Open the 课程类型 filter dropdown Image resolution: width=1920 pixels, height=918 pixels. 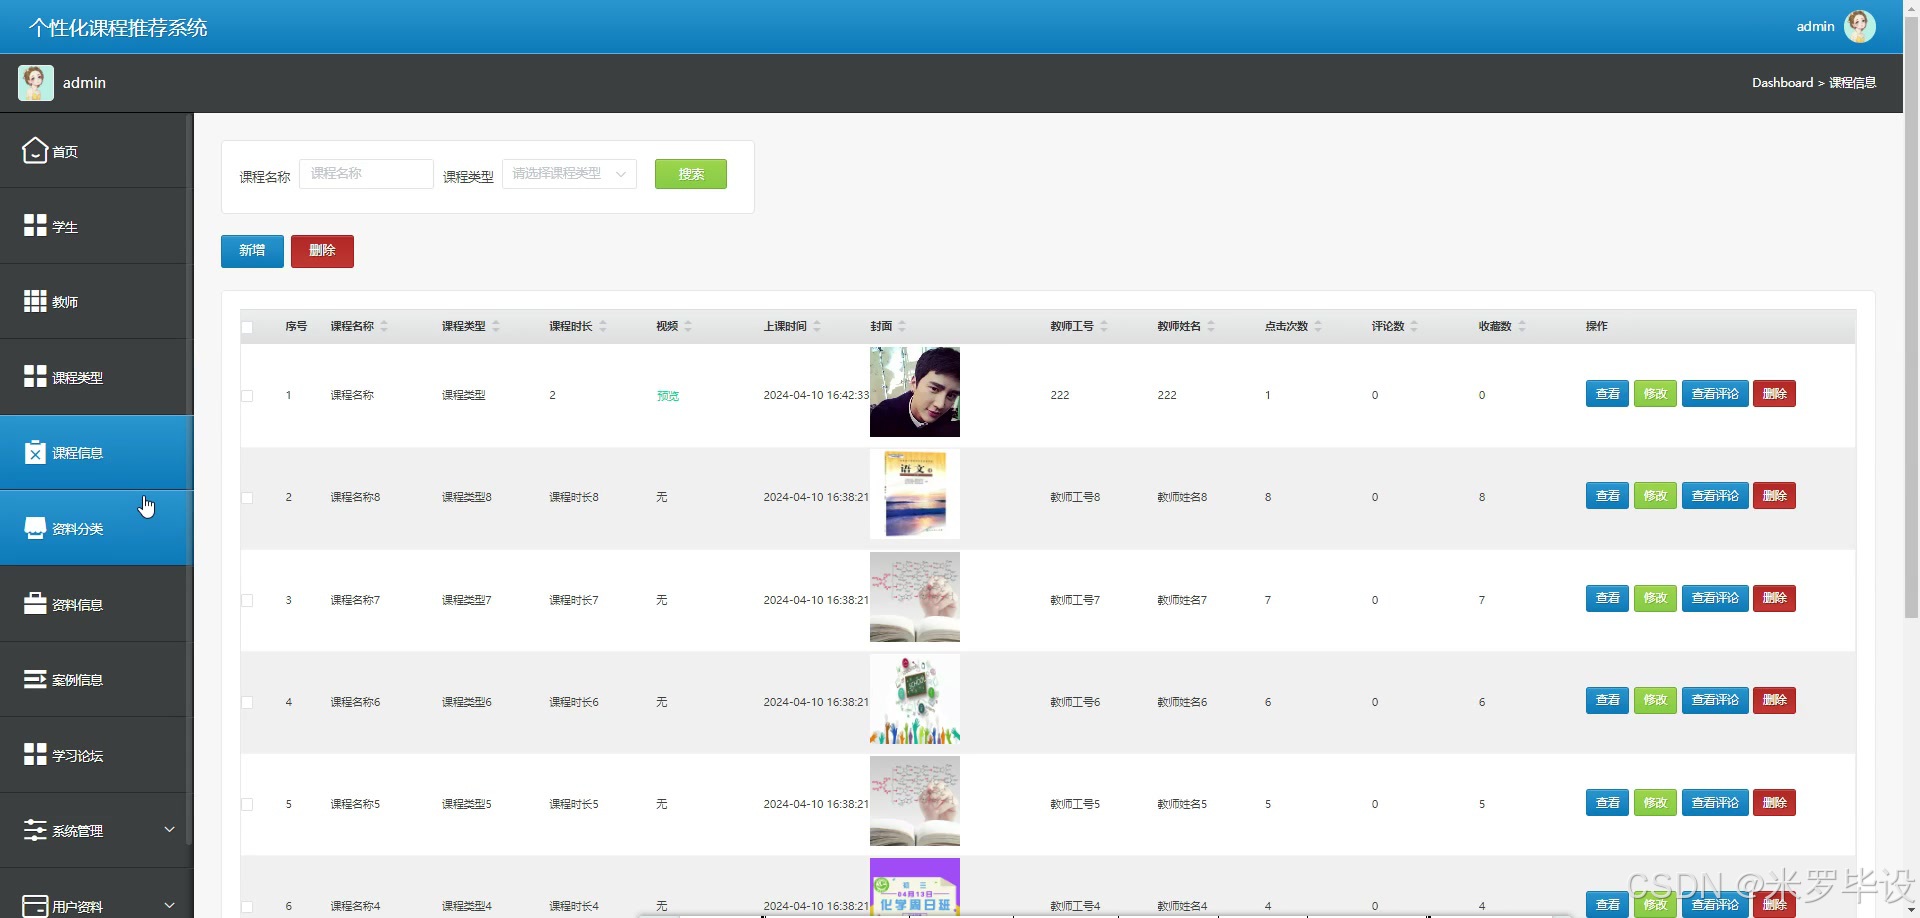coord(569,174)
